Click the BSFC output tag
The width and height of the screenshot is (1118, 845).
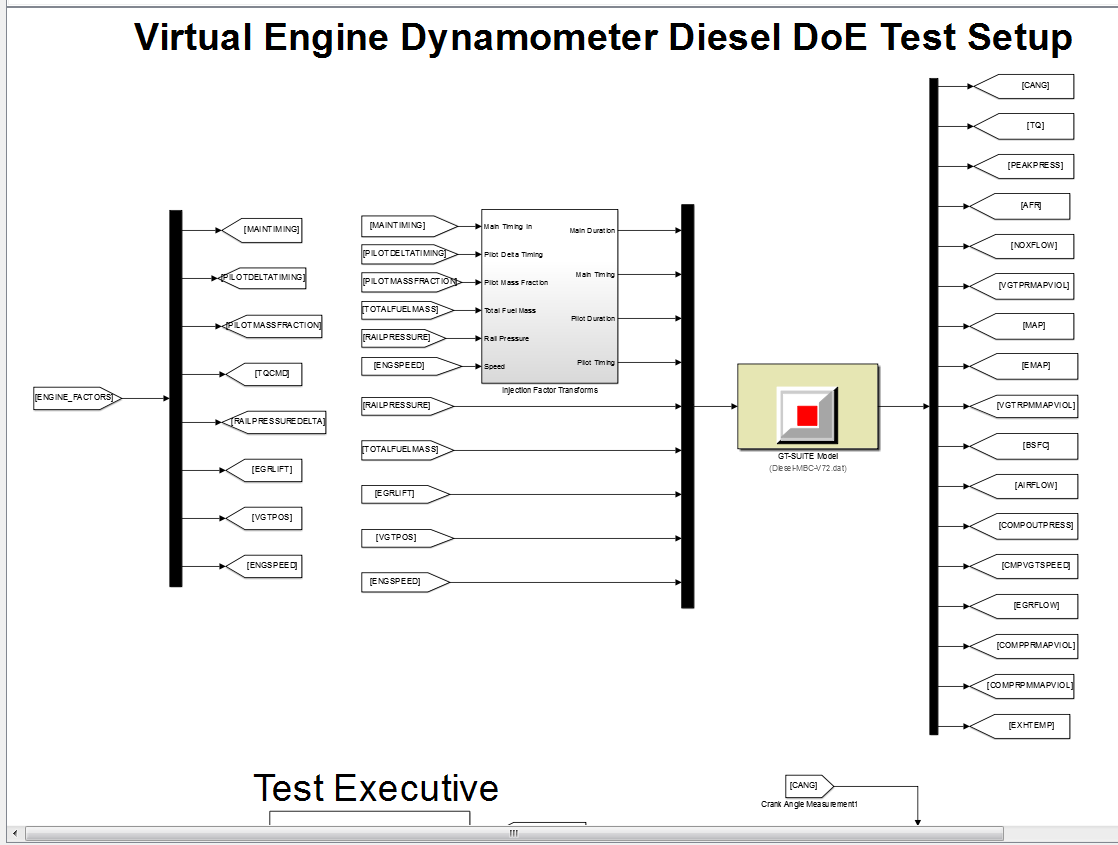tap(1034, 446)
